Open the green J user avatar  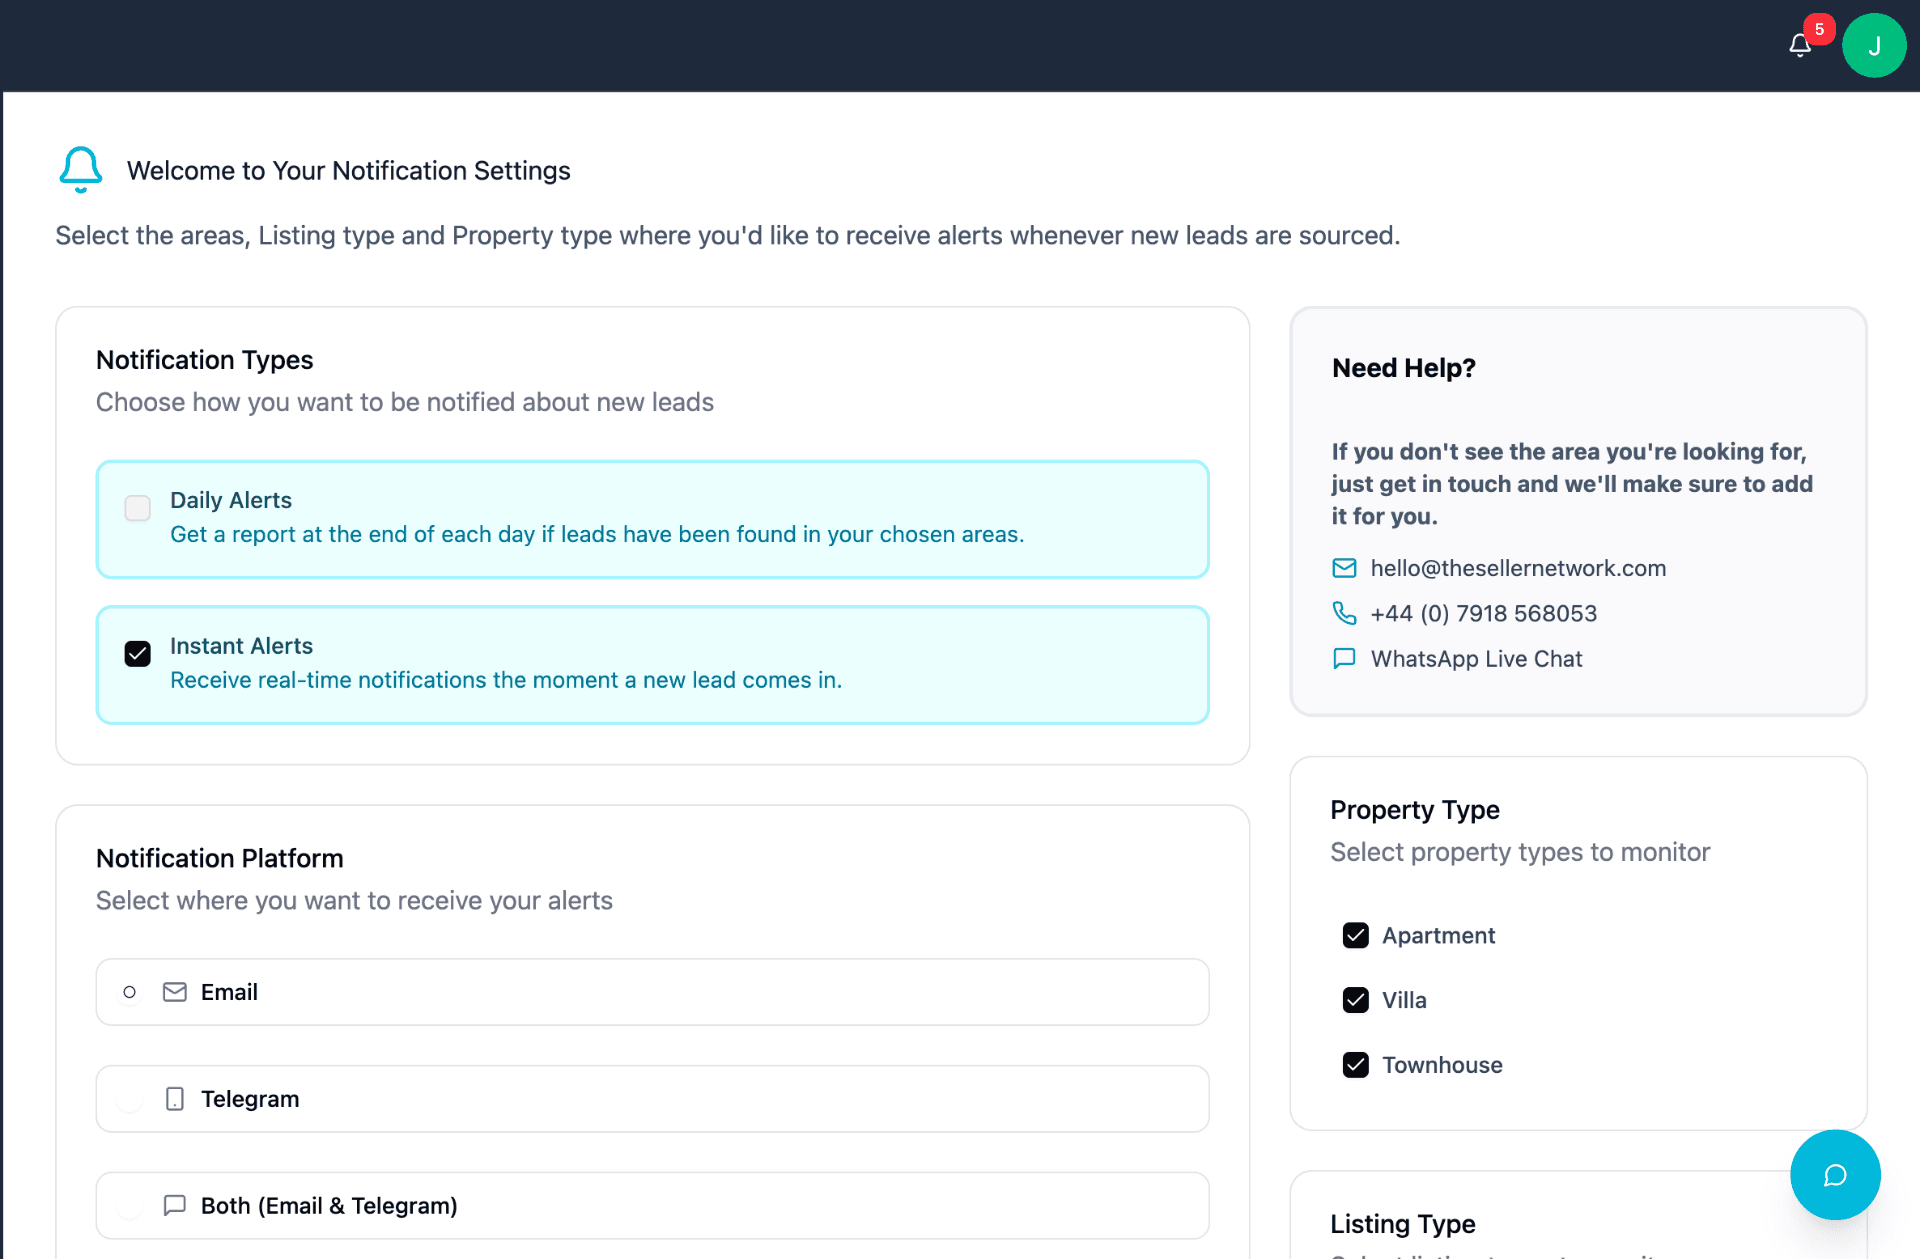click(1874, 45)
